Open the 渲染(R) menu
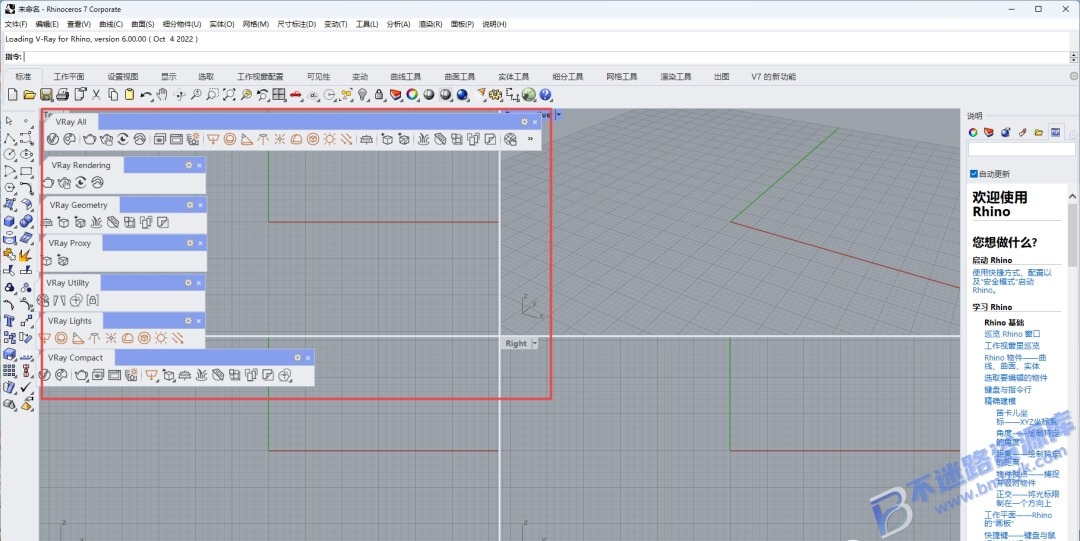This screenshot has width=1080, height=541. 430,24
